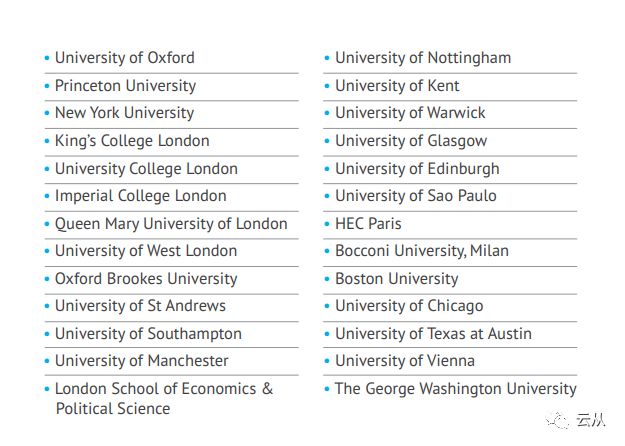The image size is (625, 446).
Task: Click University of Sao Paulo entry
Action: (416, 196)
